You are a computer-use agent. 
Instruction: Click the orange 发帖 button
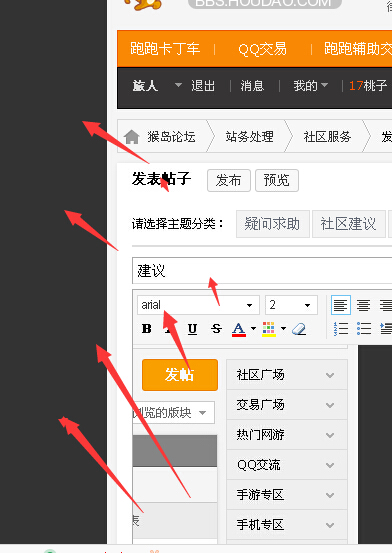(x=180, y=375)
